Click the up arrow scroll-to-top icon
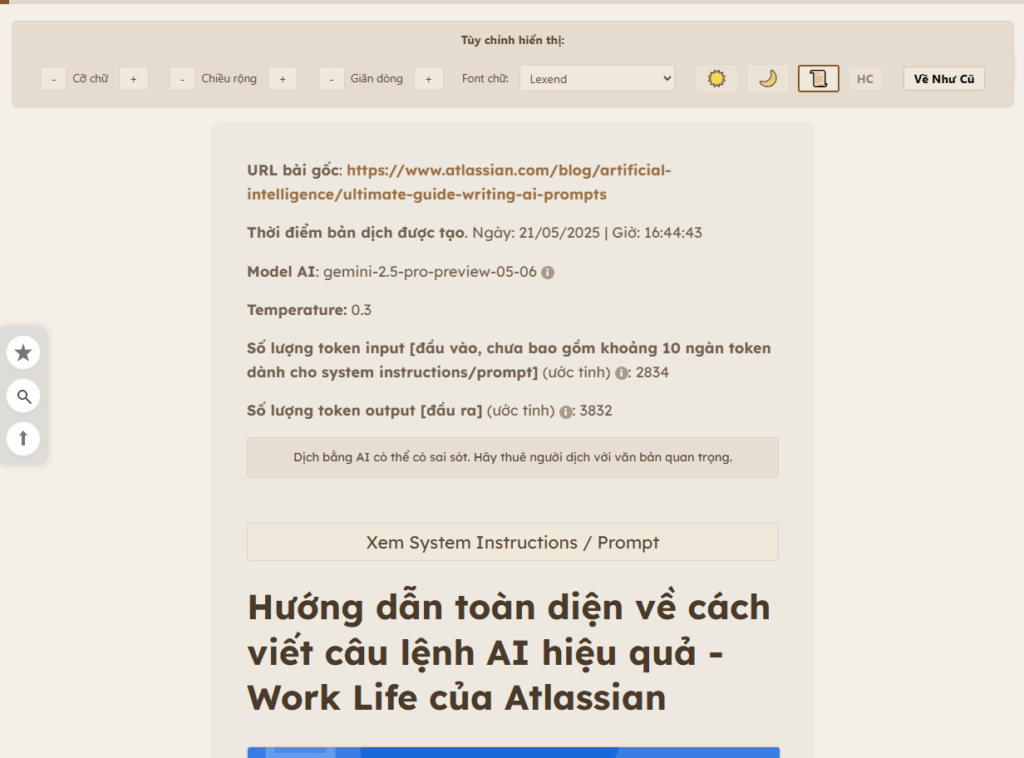1024x758 pixels. [x=24, y=439]
